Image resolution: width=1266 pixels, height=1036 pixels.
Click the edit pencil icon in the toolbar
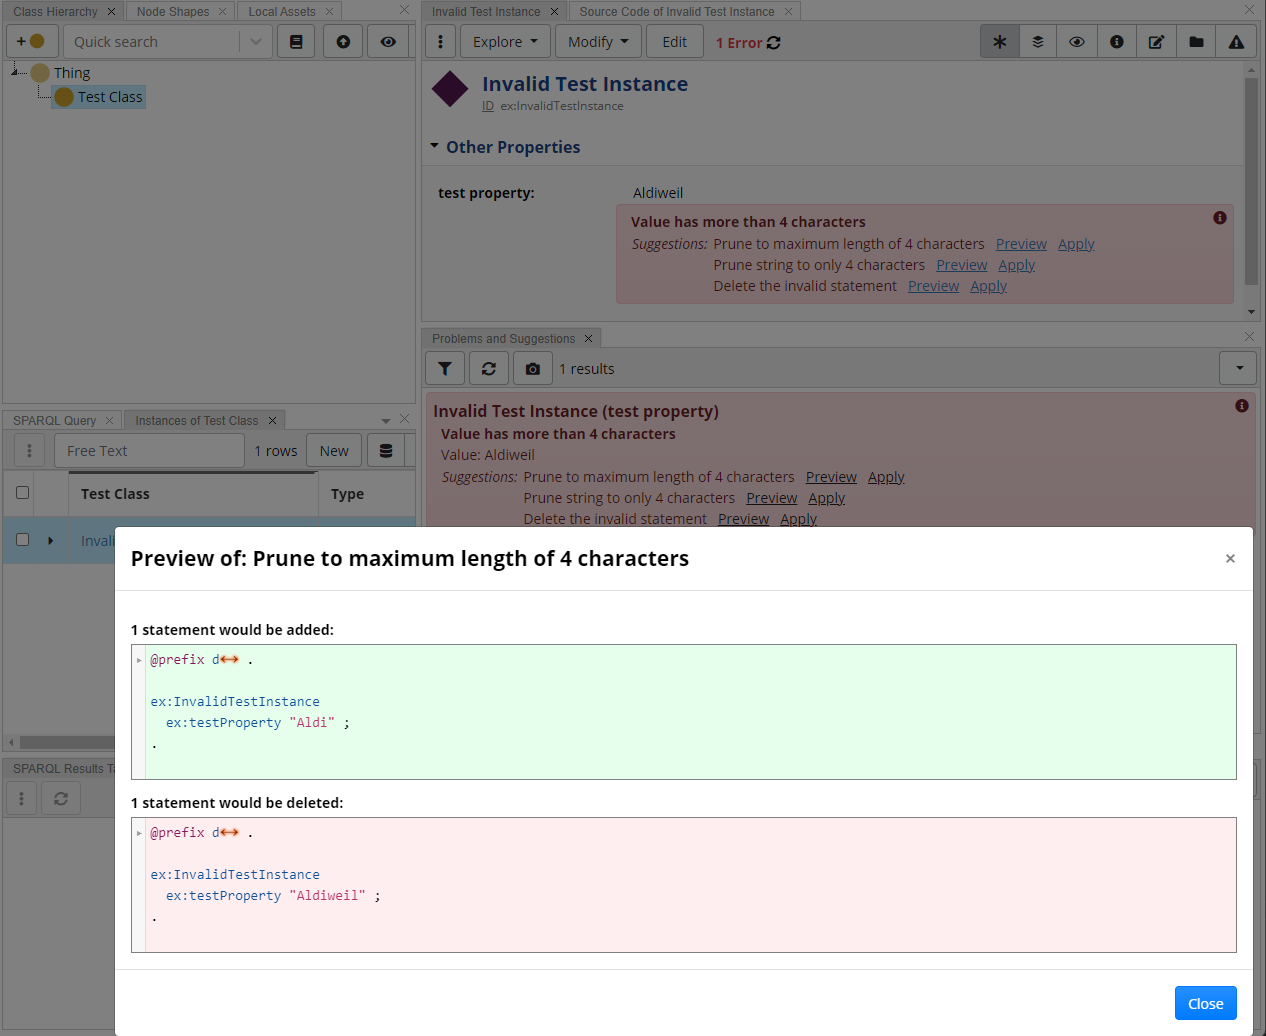(1156, 41)
